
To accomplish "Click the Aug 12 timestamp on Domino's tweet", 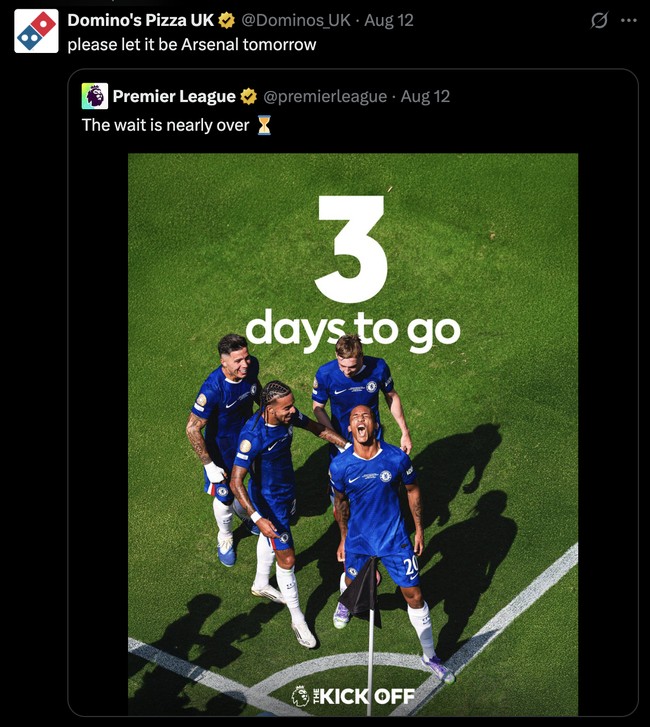I will pyautogui.click(x=389, y=20).
